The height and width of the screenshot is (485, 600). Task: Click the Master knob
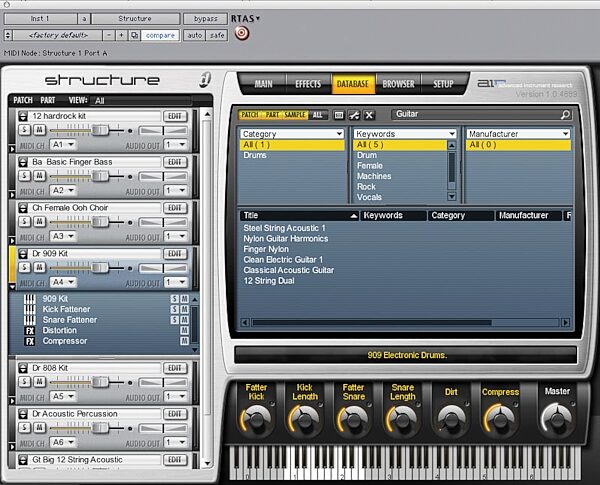[x=557, y=419]
